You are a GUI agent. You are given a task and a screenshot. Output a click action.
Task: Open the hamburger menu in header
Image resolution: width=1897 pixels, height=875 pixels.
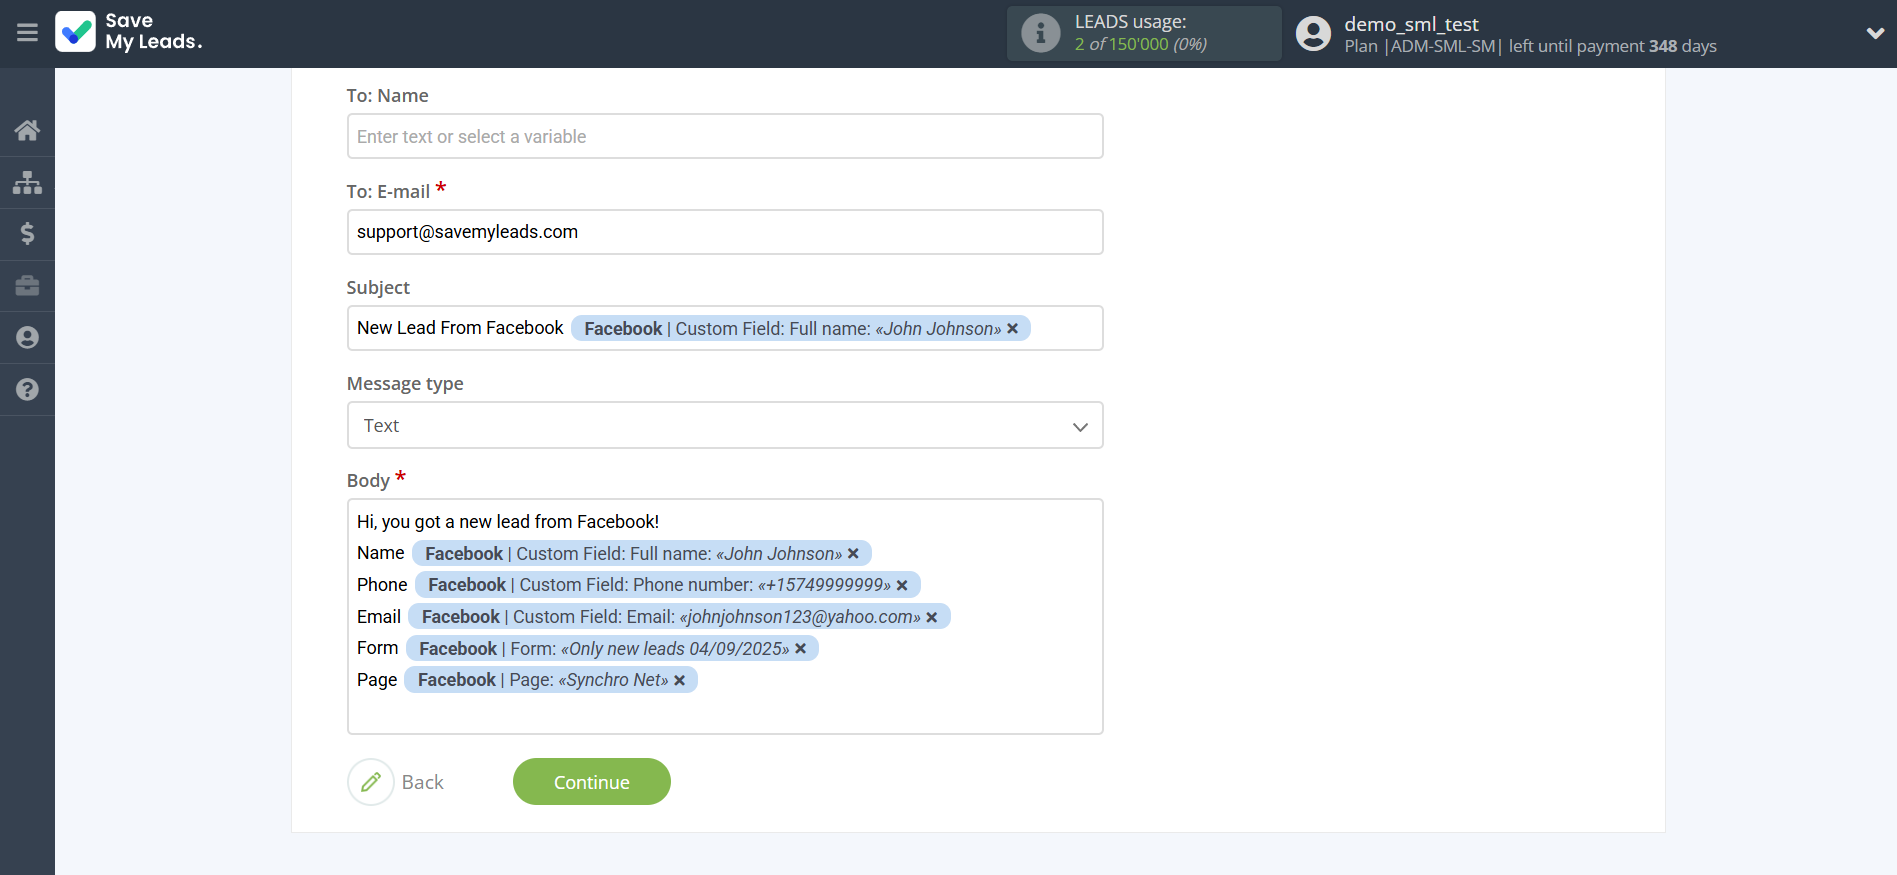point(27,33)
